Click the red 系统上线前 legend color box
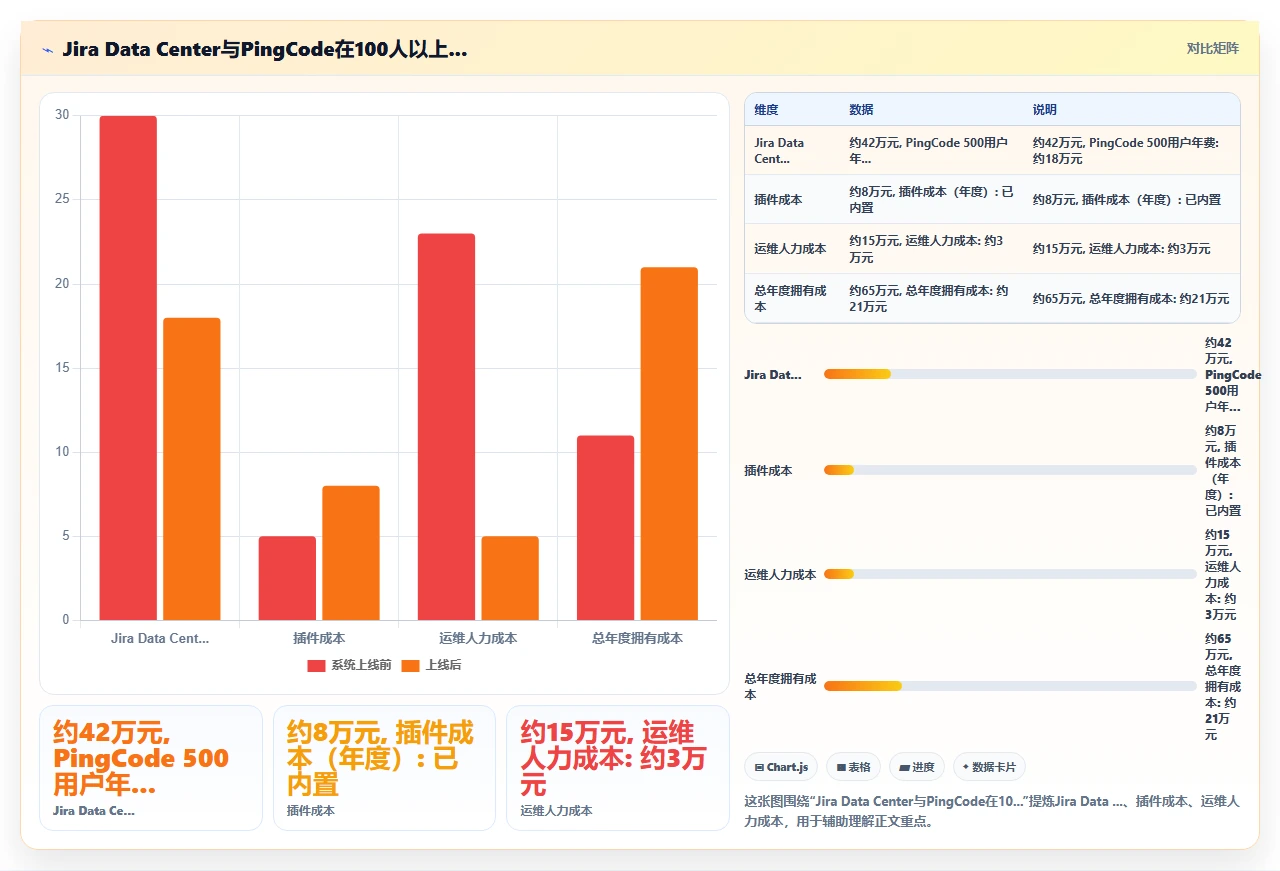The height and width of the screenshot is (871, 1280). [x=316, y=665]
